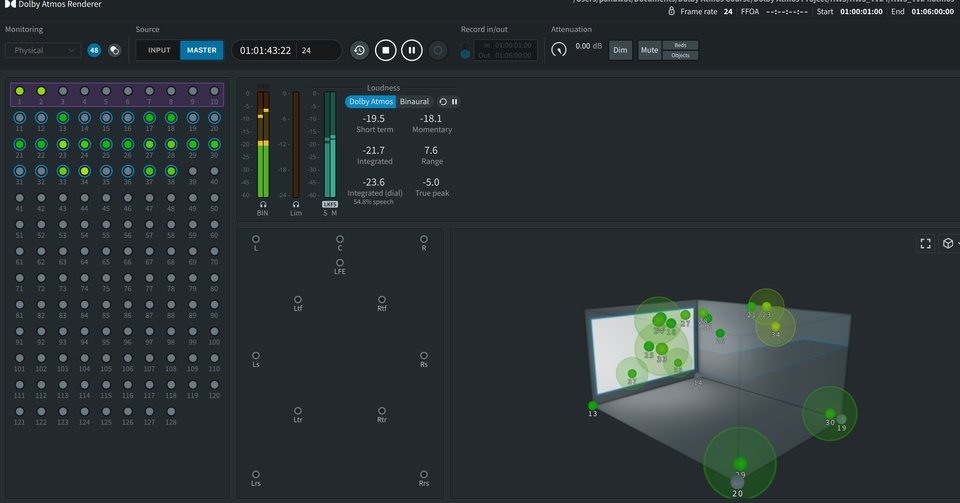The height and width of the screenshot is (503, 960).
Task: Pause playback with the transport pause button
Action: (411, 50)
